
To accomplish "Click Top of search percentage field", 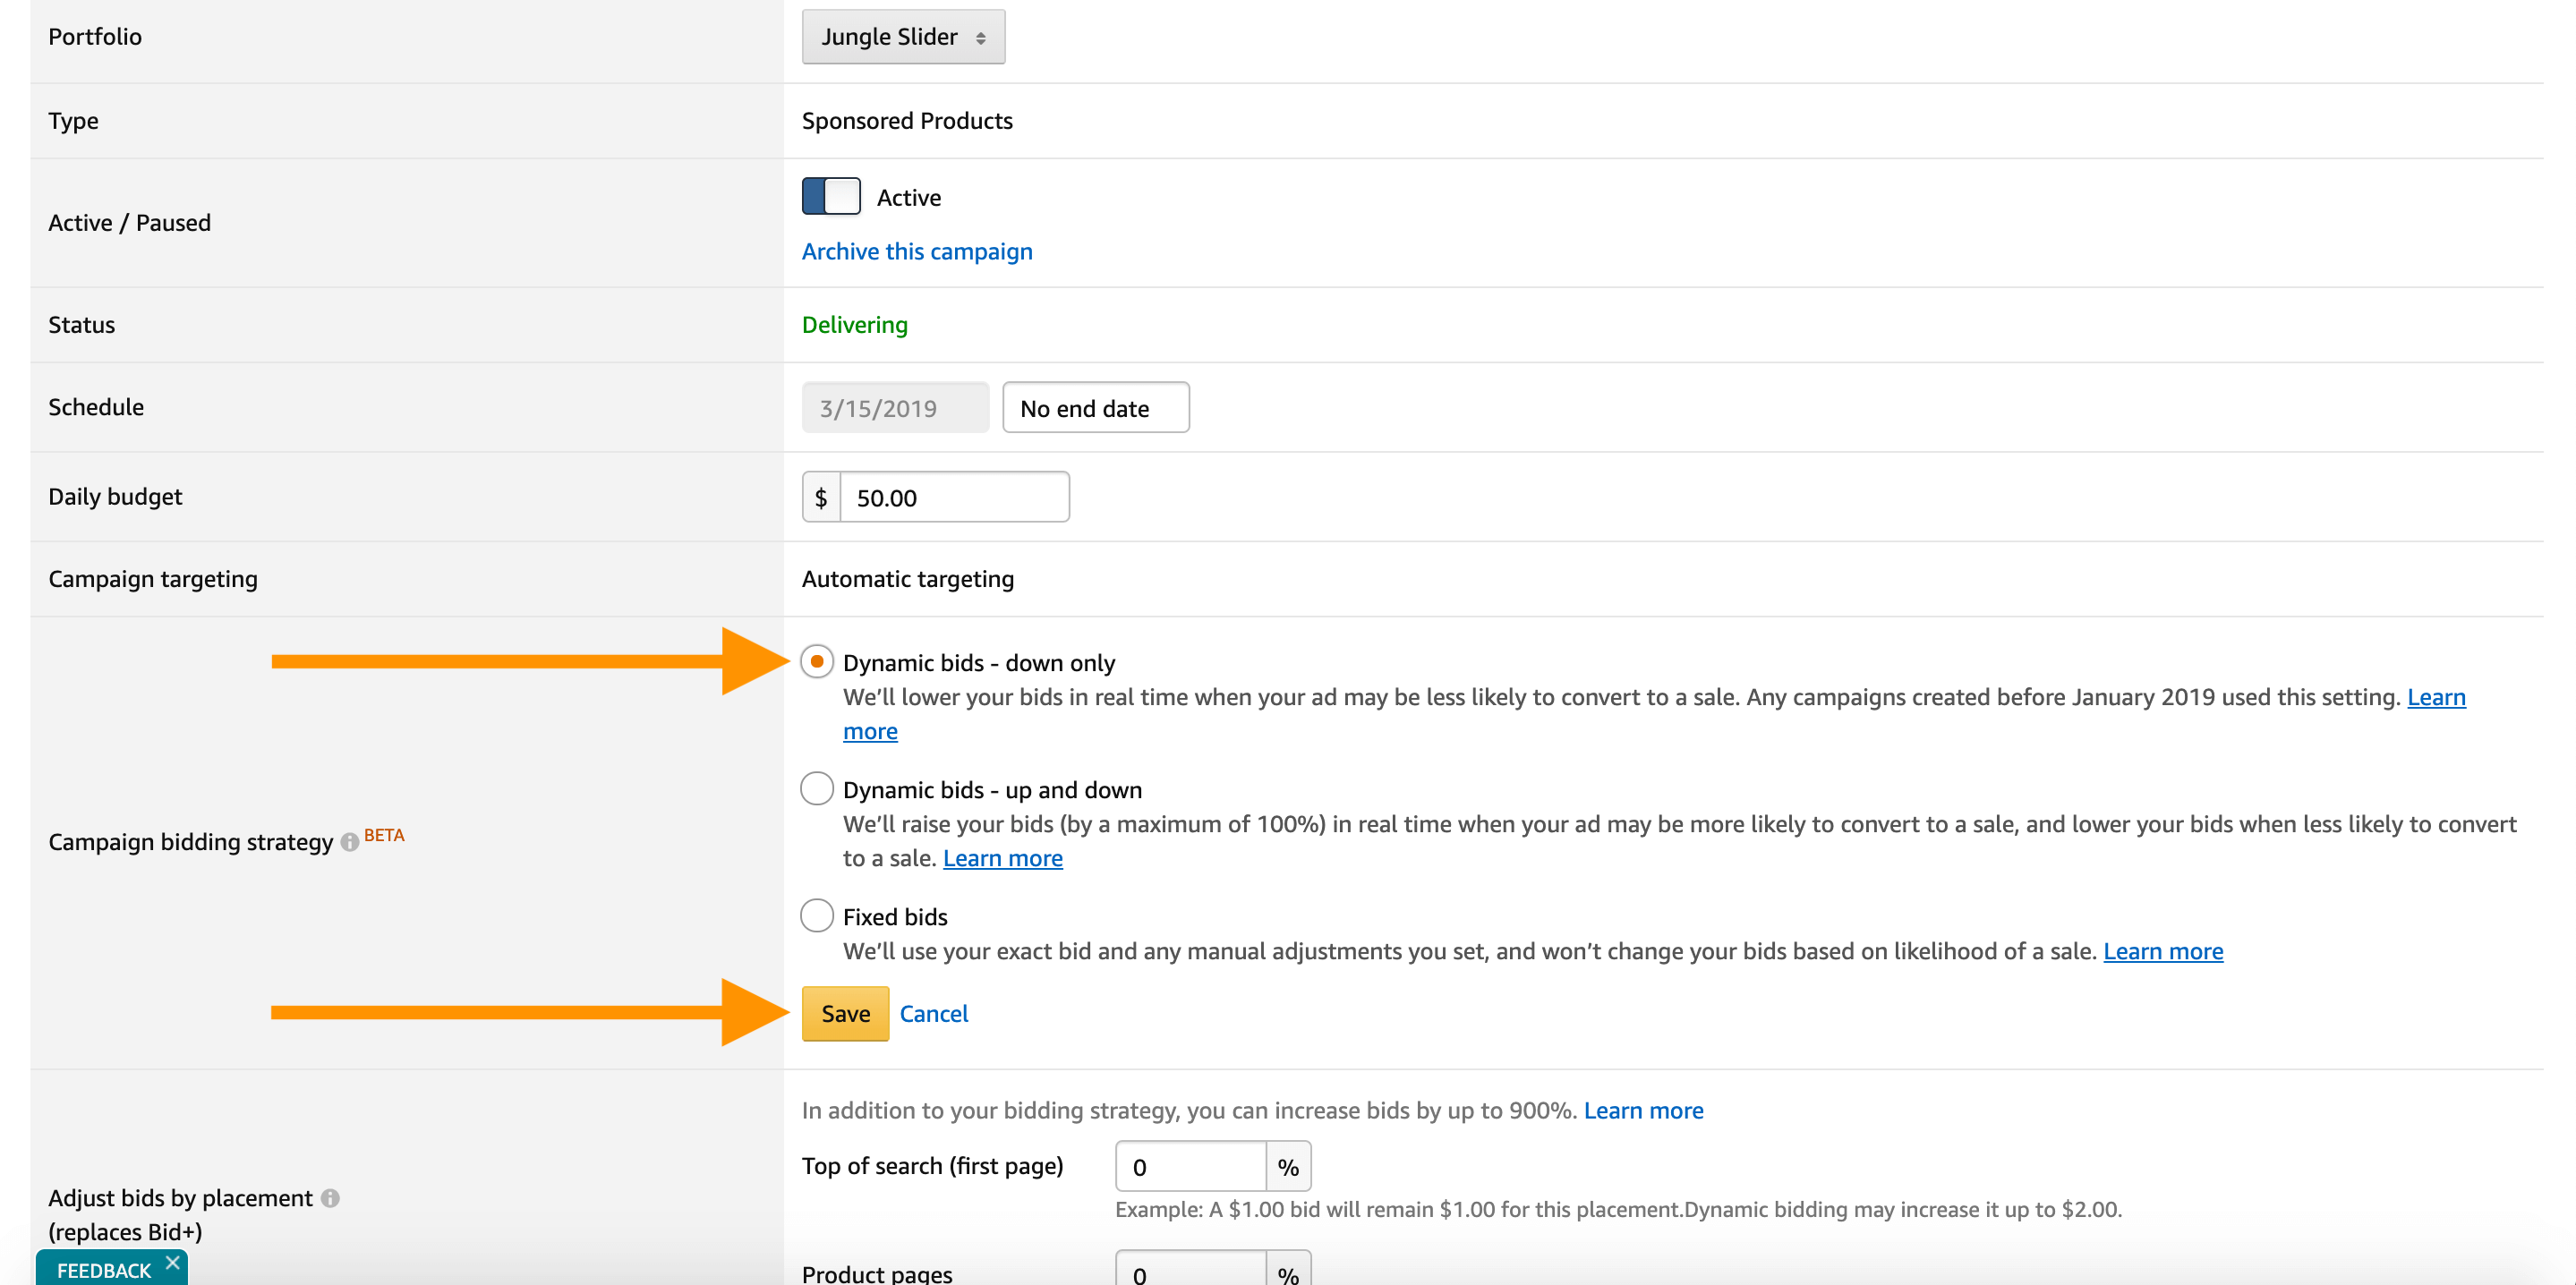I will (x=1190, y=1167).
